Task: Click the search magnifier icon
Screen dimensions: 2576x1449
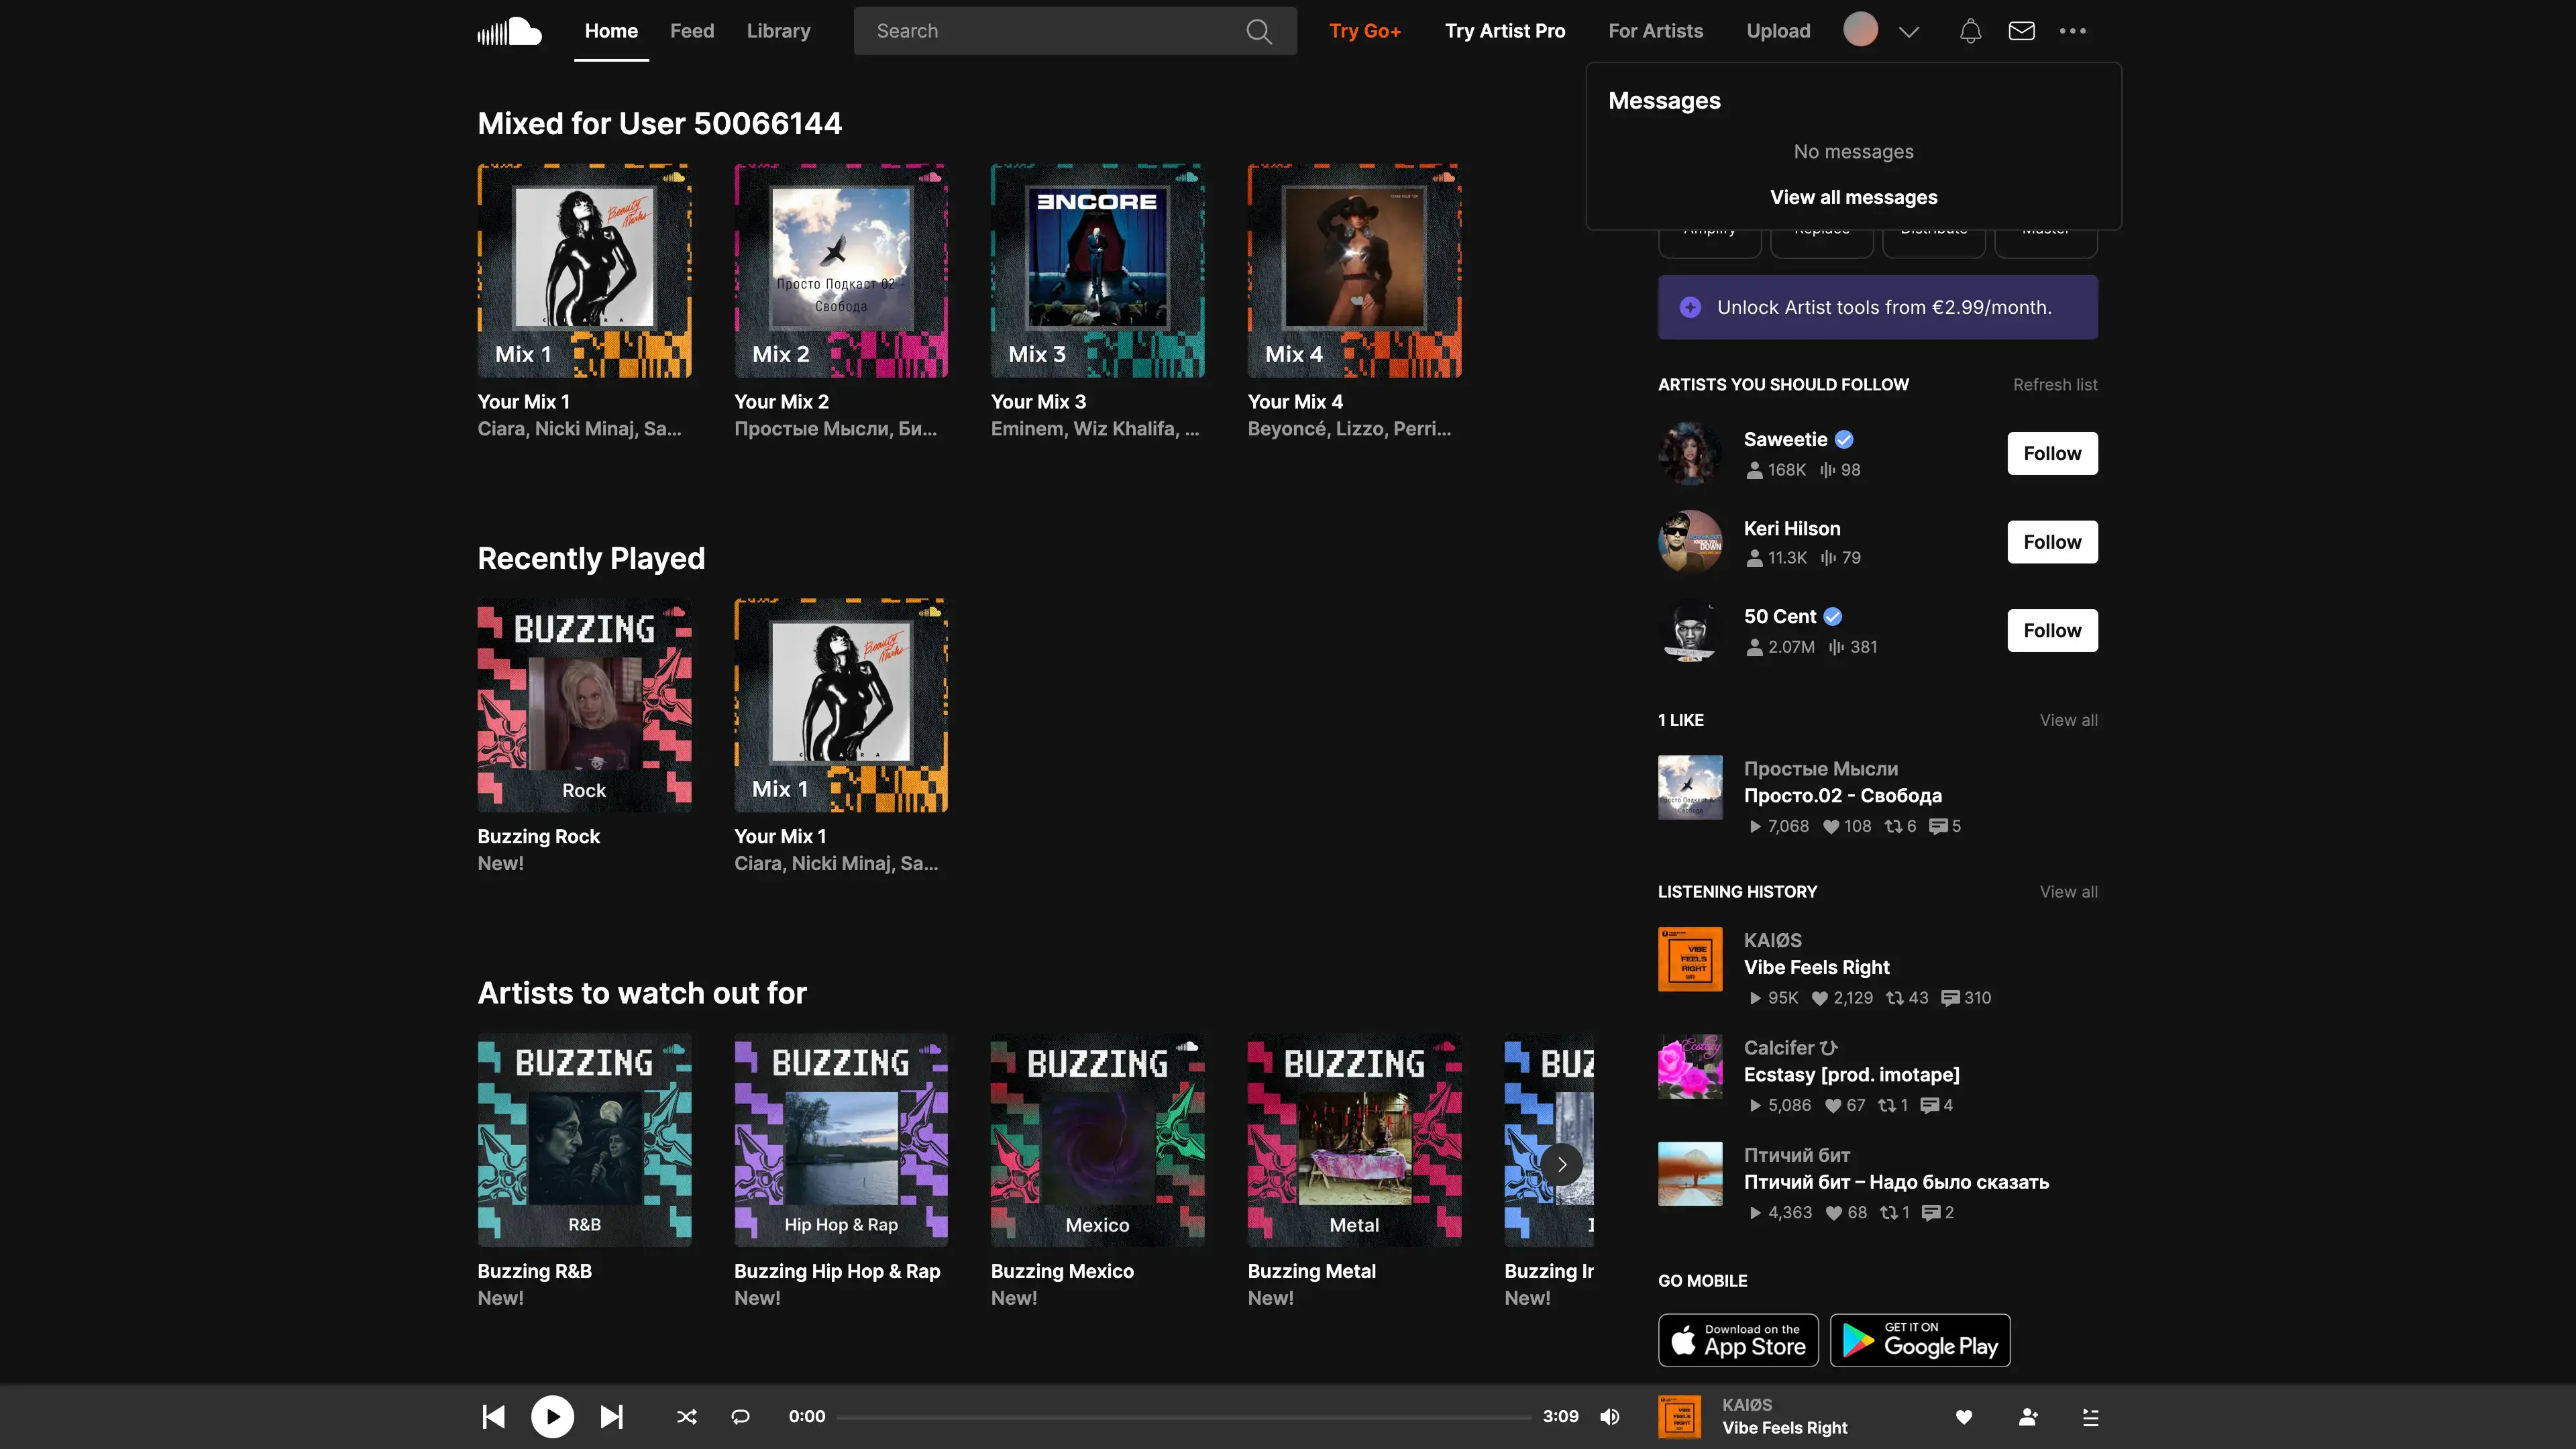Action: pos(1258,31)
